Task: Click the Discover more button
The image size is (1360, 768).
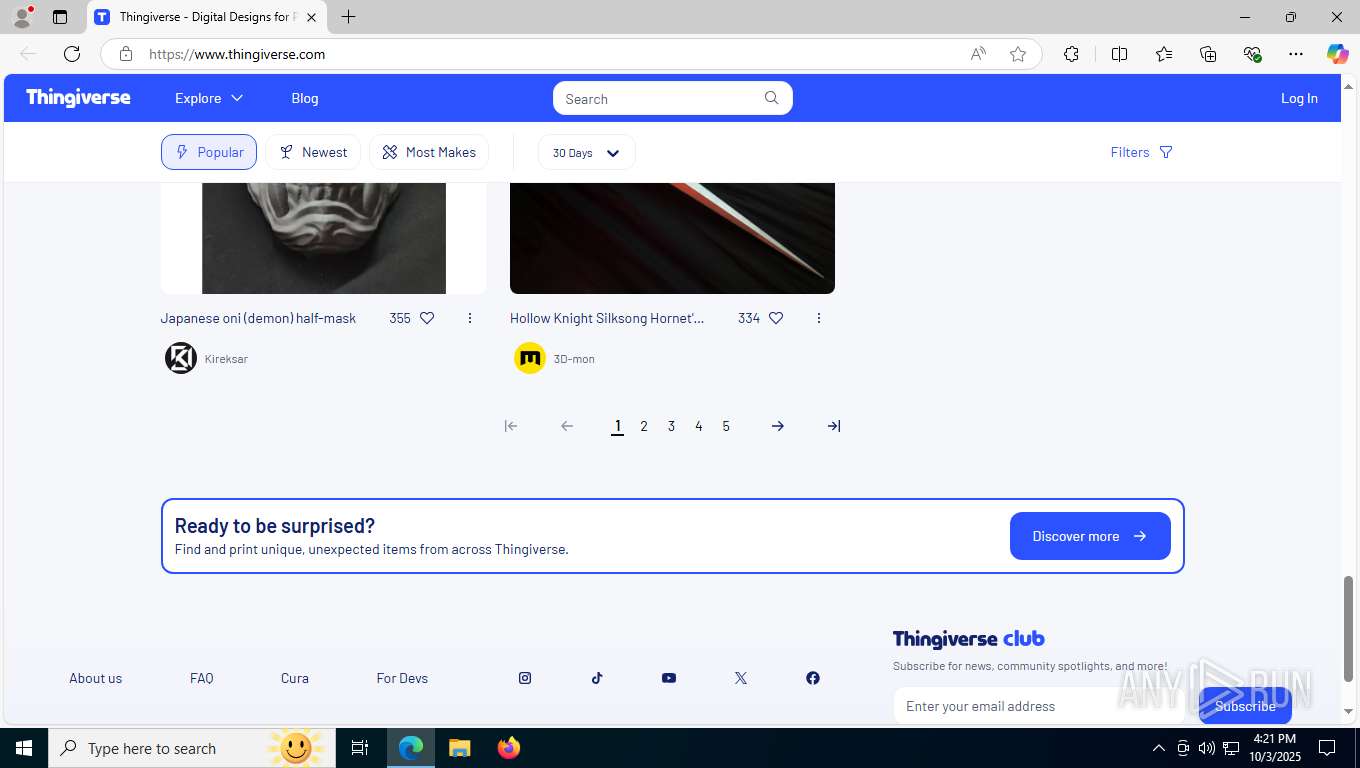Action: (1090, 536)
